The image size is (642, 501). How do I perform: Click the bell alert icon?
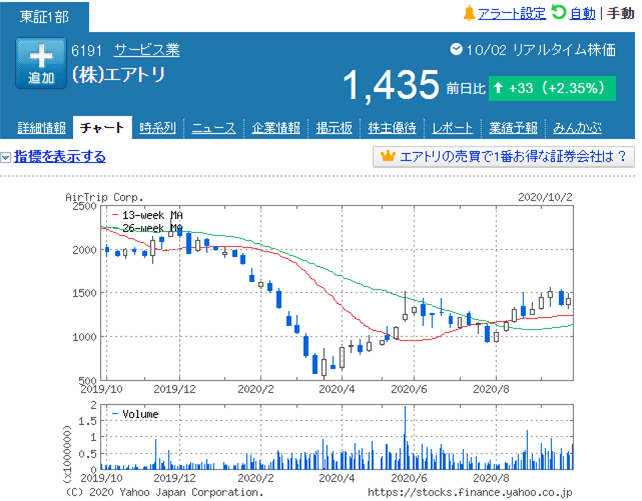coord(469,13)
